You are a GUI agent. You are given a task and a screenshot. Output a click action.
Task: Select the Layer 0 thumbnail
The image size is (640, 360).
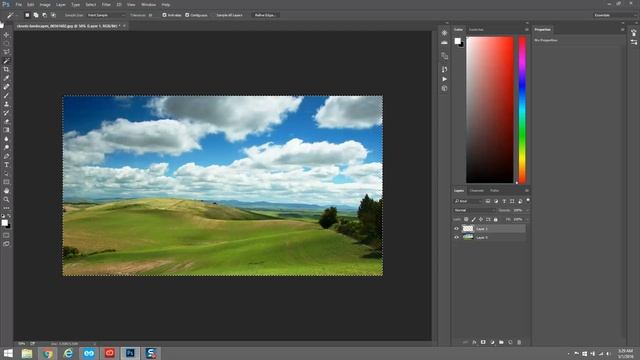click(468, 237)
